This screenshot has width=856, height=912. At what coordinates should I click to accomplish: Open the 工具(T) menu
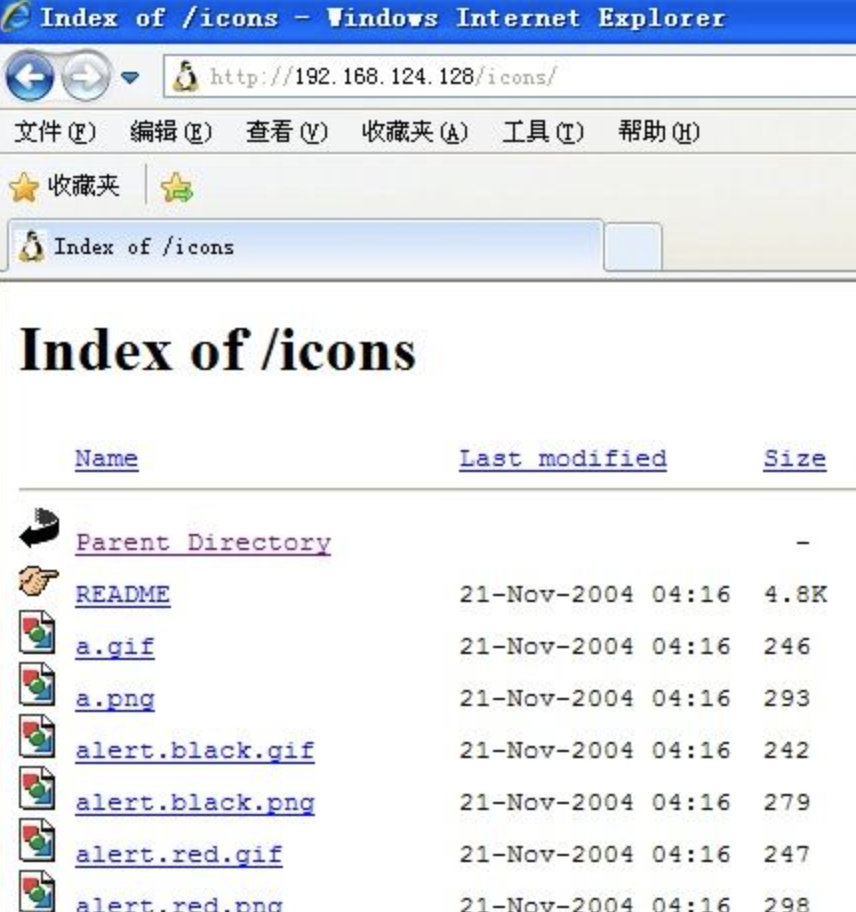pyautogui.click(x=543, y=131)
